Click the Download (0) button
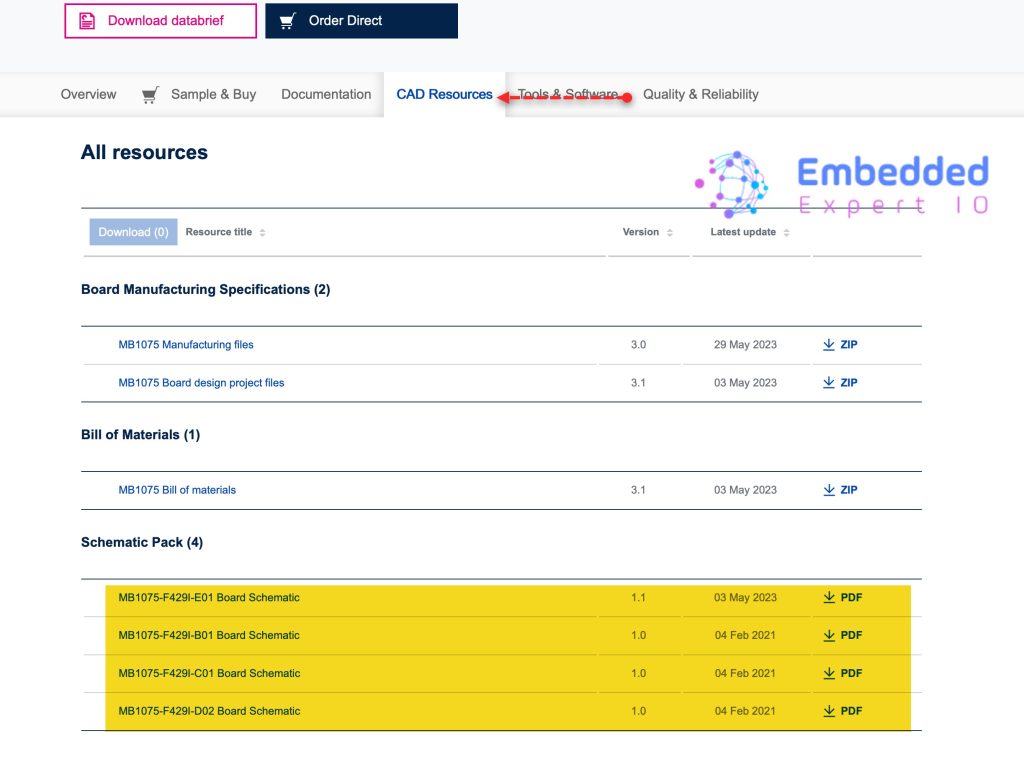This screenshot has width=1024, height=757. pos(133,232)
